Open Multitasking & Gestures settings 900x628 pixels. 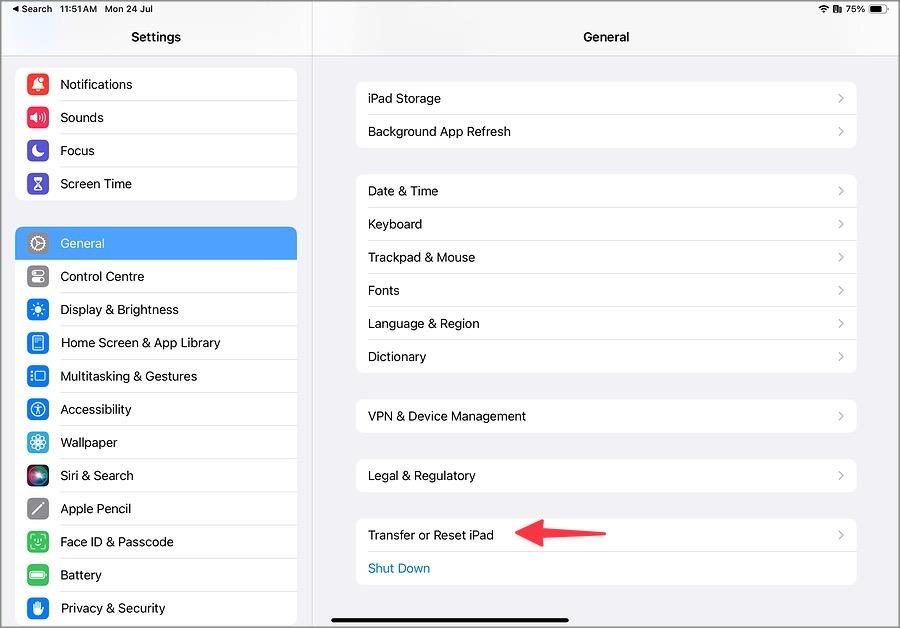pos(156,376)
